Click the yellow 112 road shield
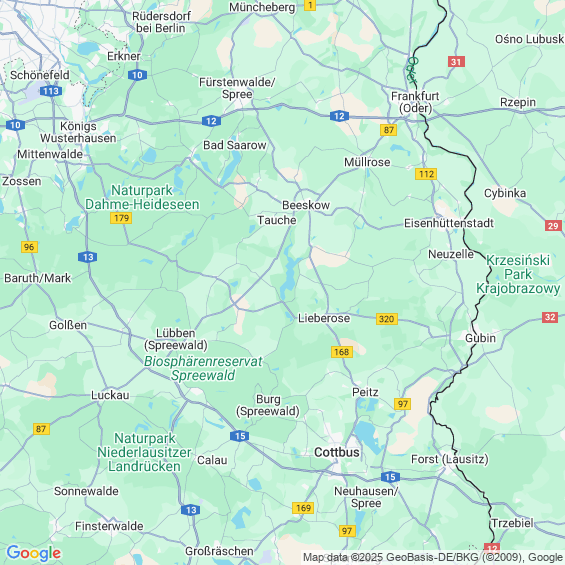565x565 pixels. pyautogui.click(x=426, y=174)
